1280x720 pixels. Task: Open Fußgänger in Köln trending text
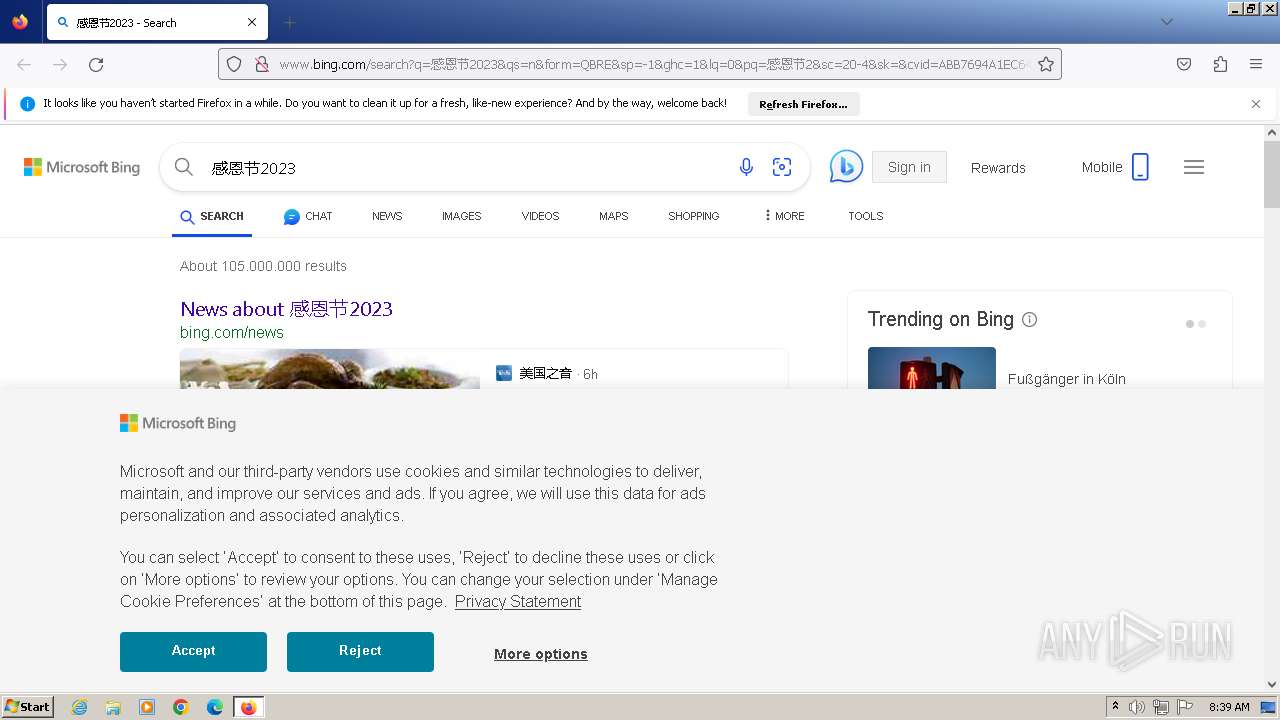[x=1067, y=379]
